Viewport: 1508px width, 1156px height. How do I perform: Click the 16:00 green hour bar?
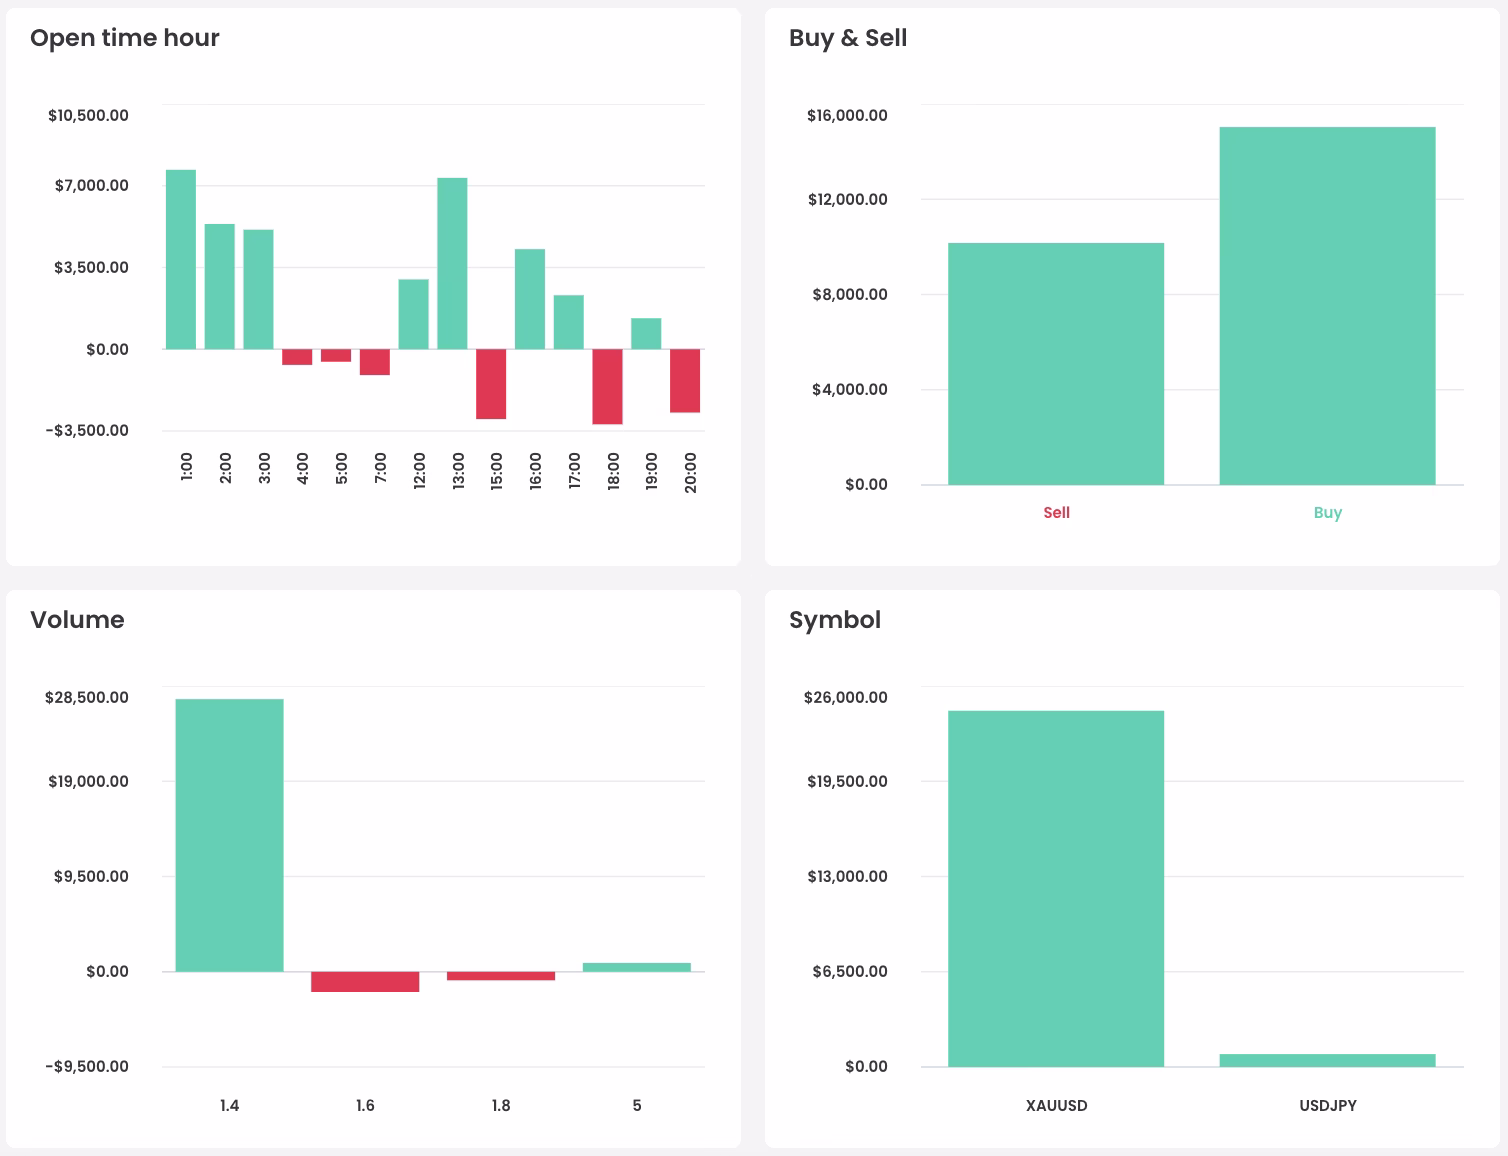[530, 299]
